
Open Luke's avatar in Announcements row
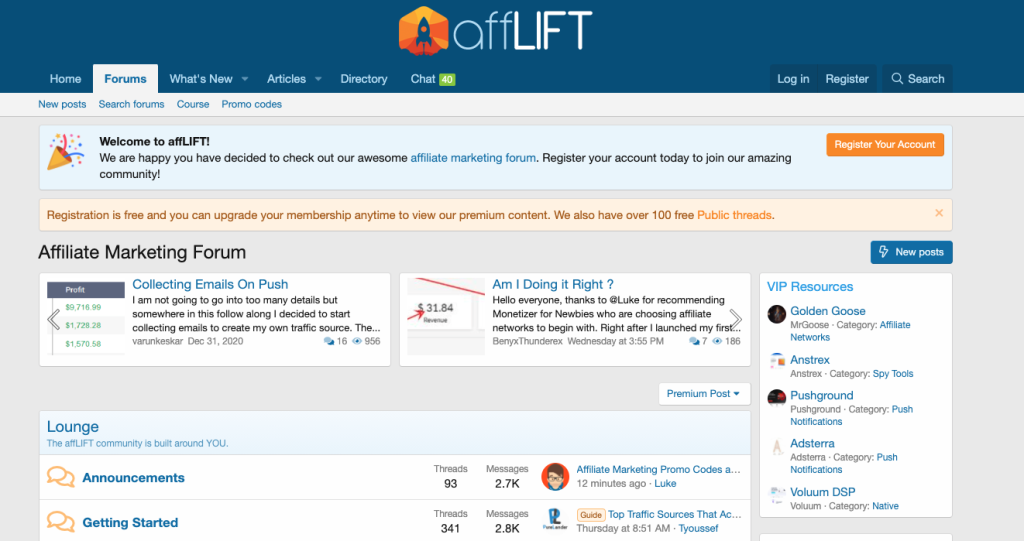[555, 476]
